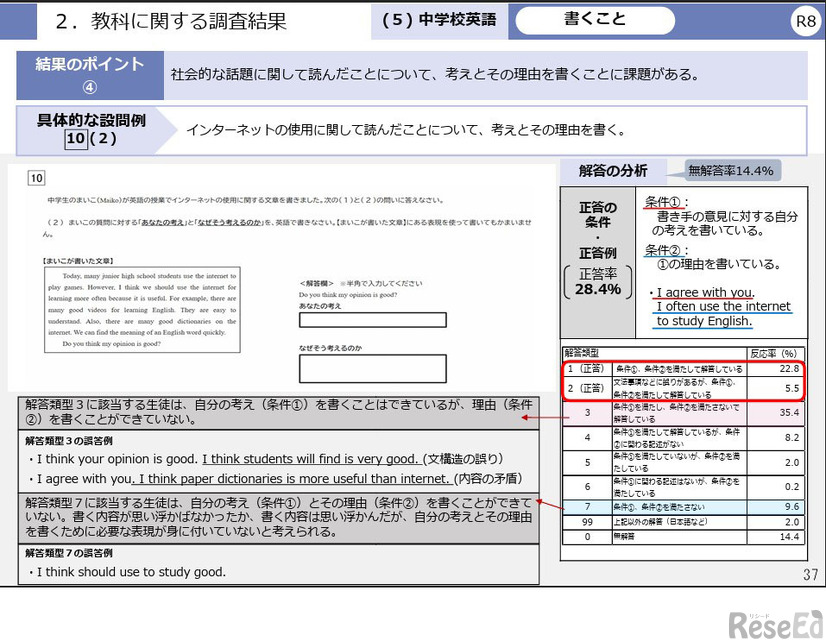The image size is (826, 641).
Task: Click the value 14.4 in the 無解答 row
Action: tap(789, 537)
